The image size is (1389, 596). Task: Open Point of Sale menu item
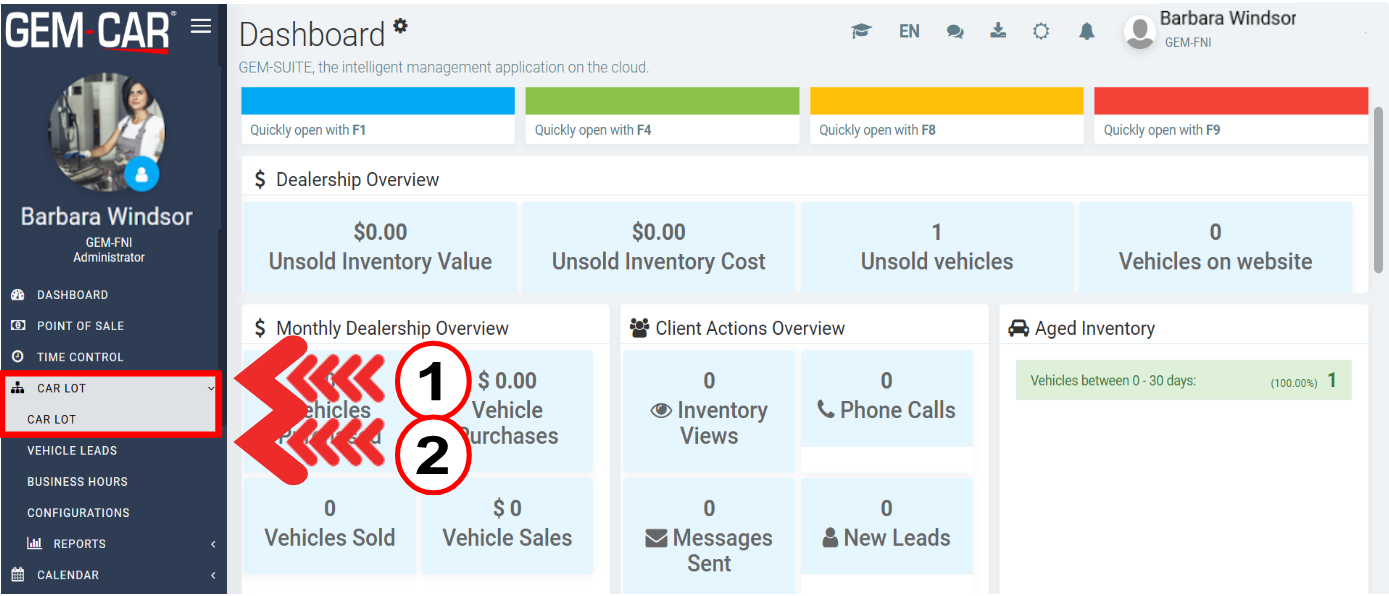point(80,326)
